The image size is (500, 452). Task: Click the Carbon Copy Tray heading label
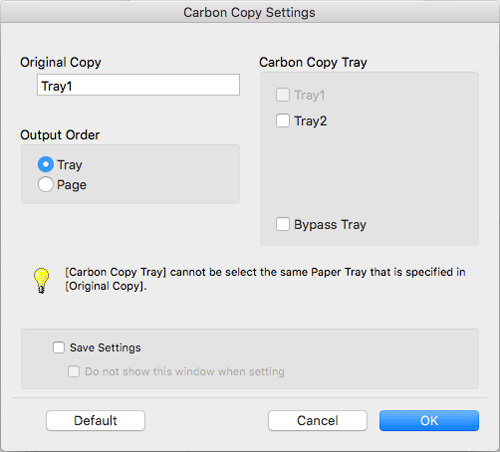tap(313, 62)
